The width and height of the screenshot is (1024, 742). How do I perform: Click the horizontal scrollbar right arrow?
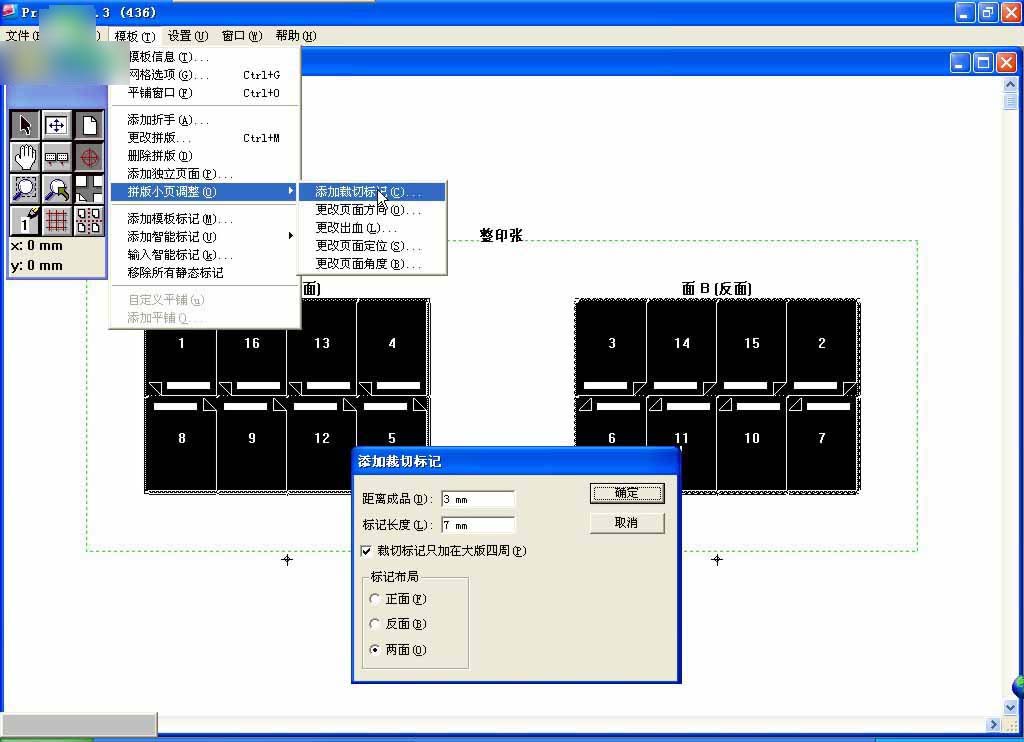point(993,724)
